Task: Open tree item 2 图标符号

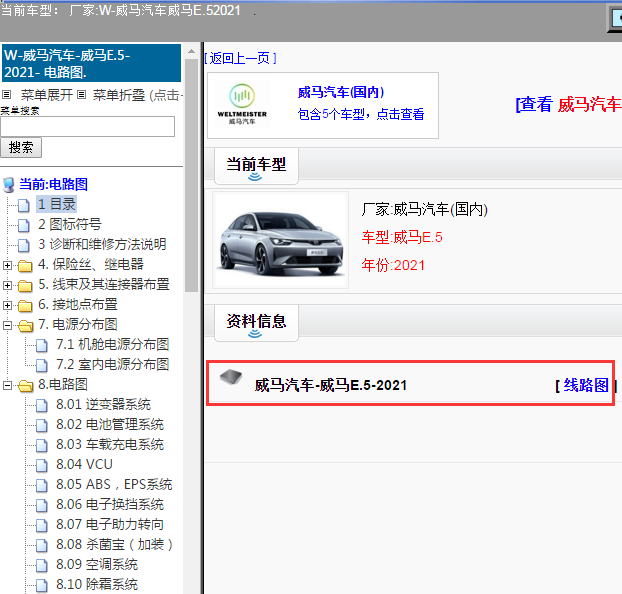Action: pos(69,224)
